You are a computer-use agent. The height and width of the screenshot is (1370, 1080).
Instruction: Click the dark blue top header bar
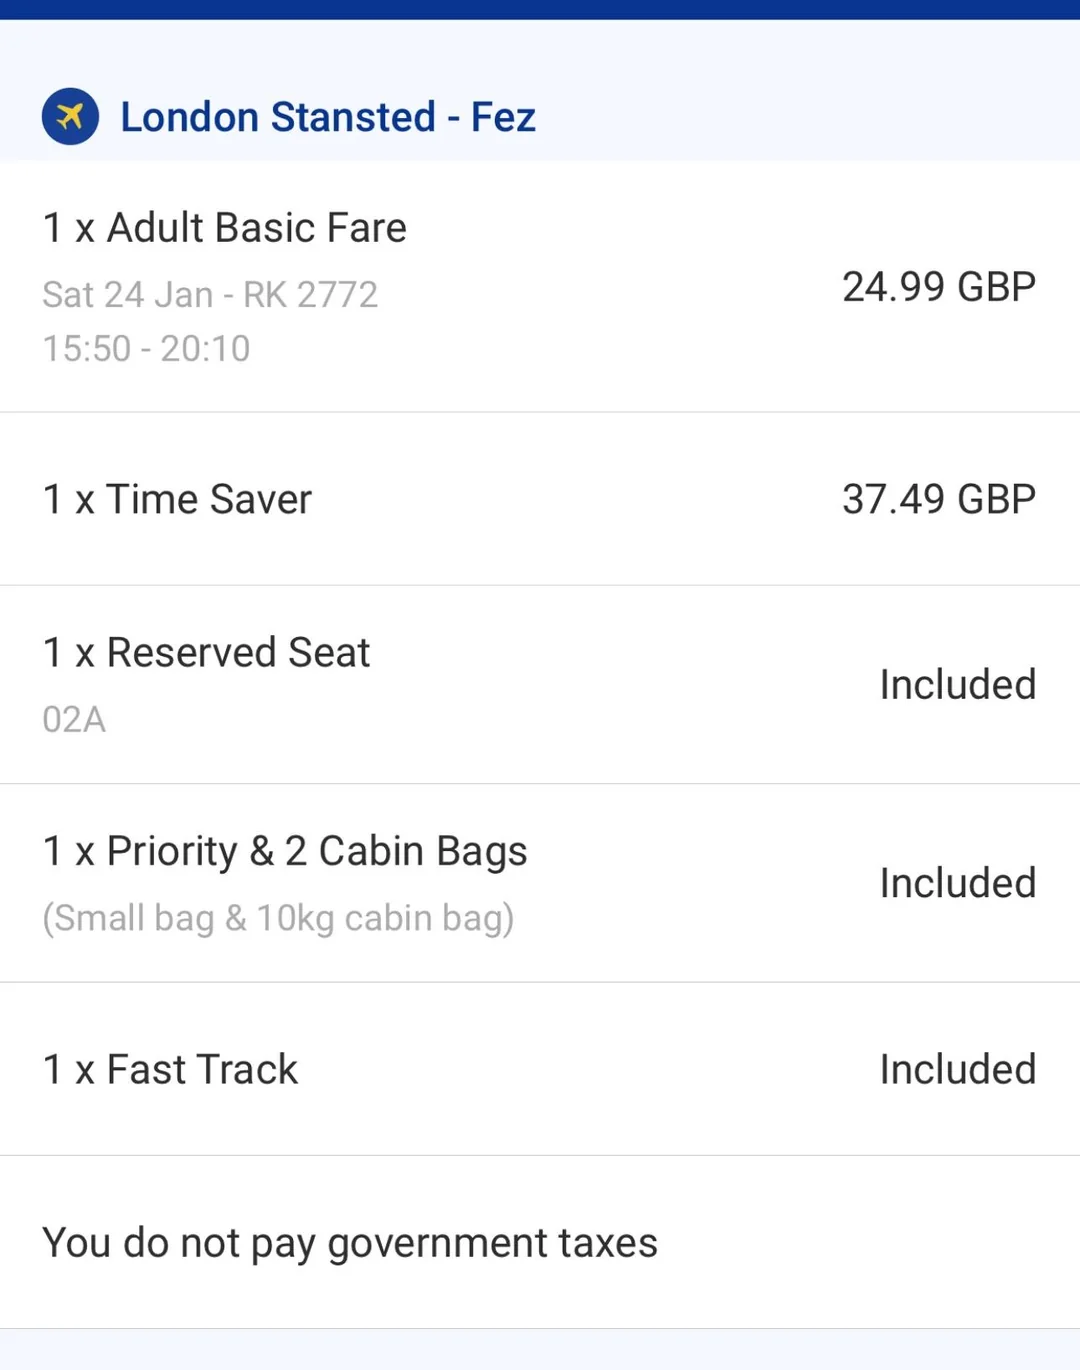click(540, 9)
